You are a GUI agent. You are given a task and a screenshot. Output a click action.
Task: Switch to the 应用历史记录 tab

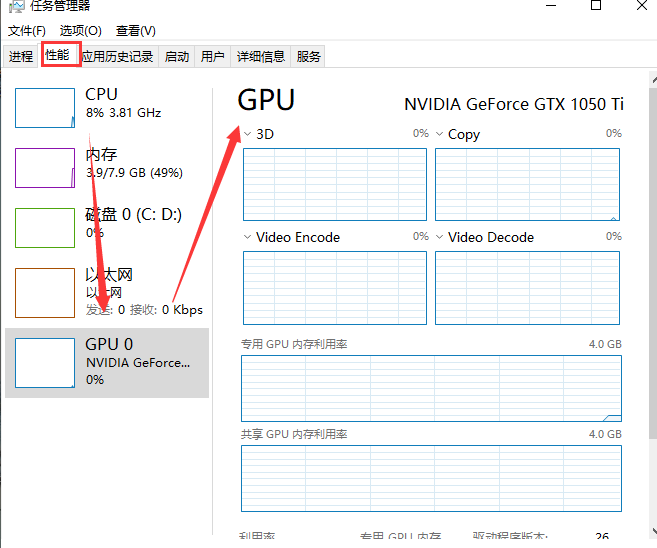[118, 57]
